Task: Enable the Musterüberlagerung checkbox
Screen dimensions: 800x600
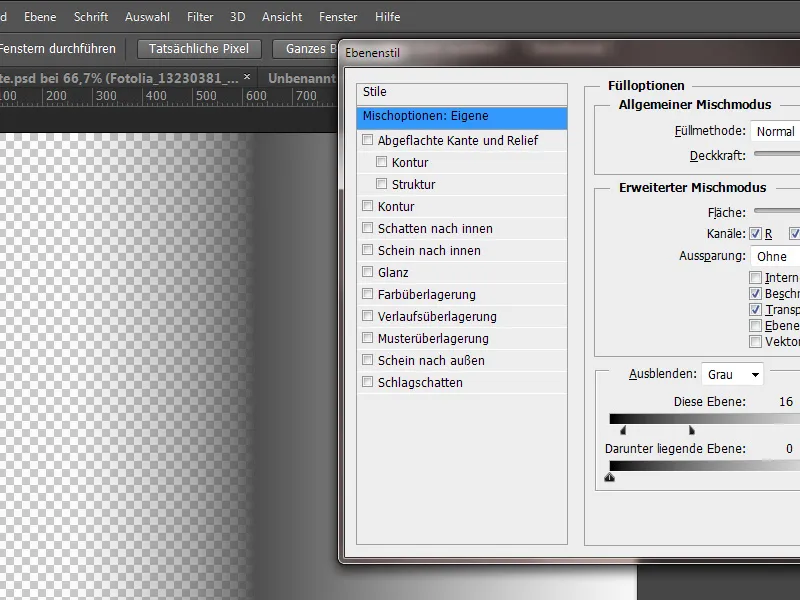Action: tap(367, 337)
